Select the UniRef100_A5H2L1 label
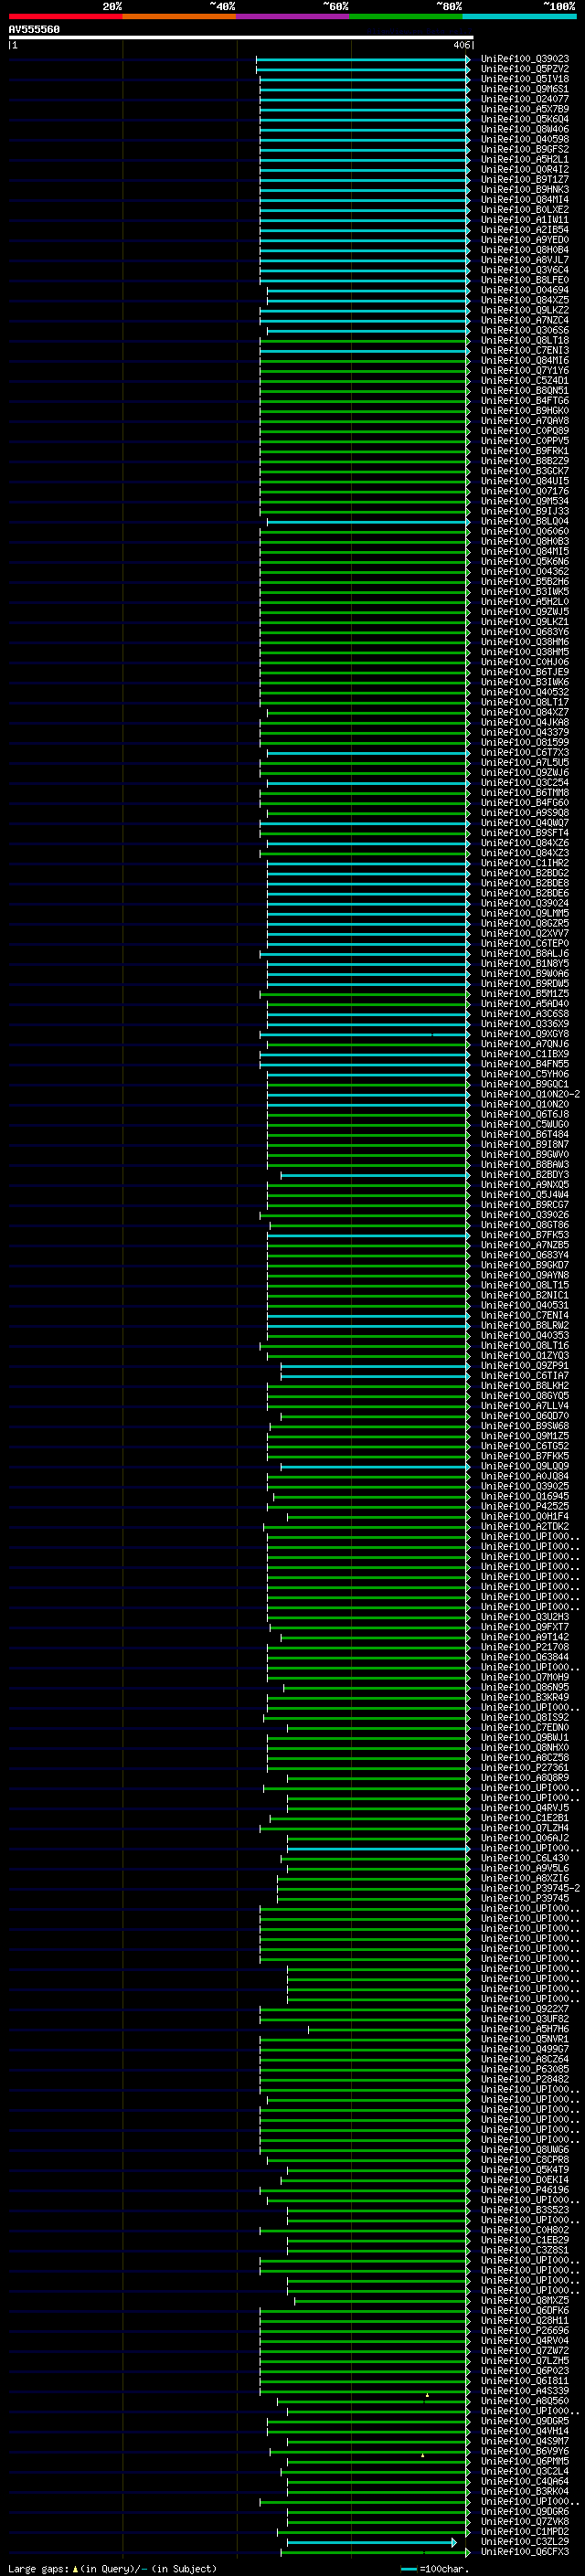The image size is (585, 2576). 524,159
